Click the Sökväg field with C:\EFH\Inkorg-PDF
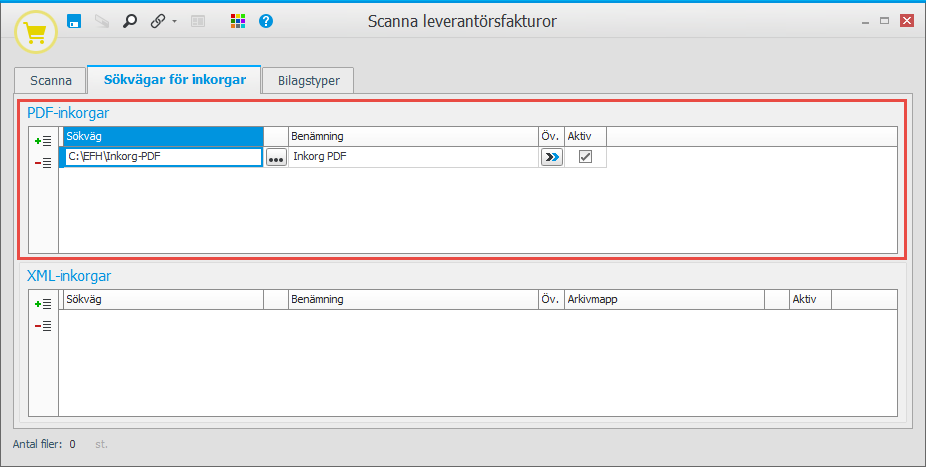926x467 pixels. [162, 157]
